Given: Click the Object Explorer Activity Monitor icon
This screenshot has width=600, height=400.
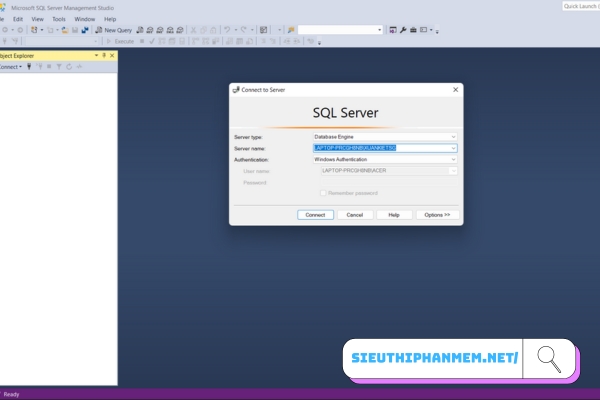Looking at the screenshot, I should point(79,67).
